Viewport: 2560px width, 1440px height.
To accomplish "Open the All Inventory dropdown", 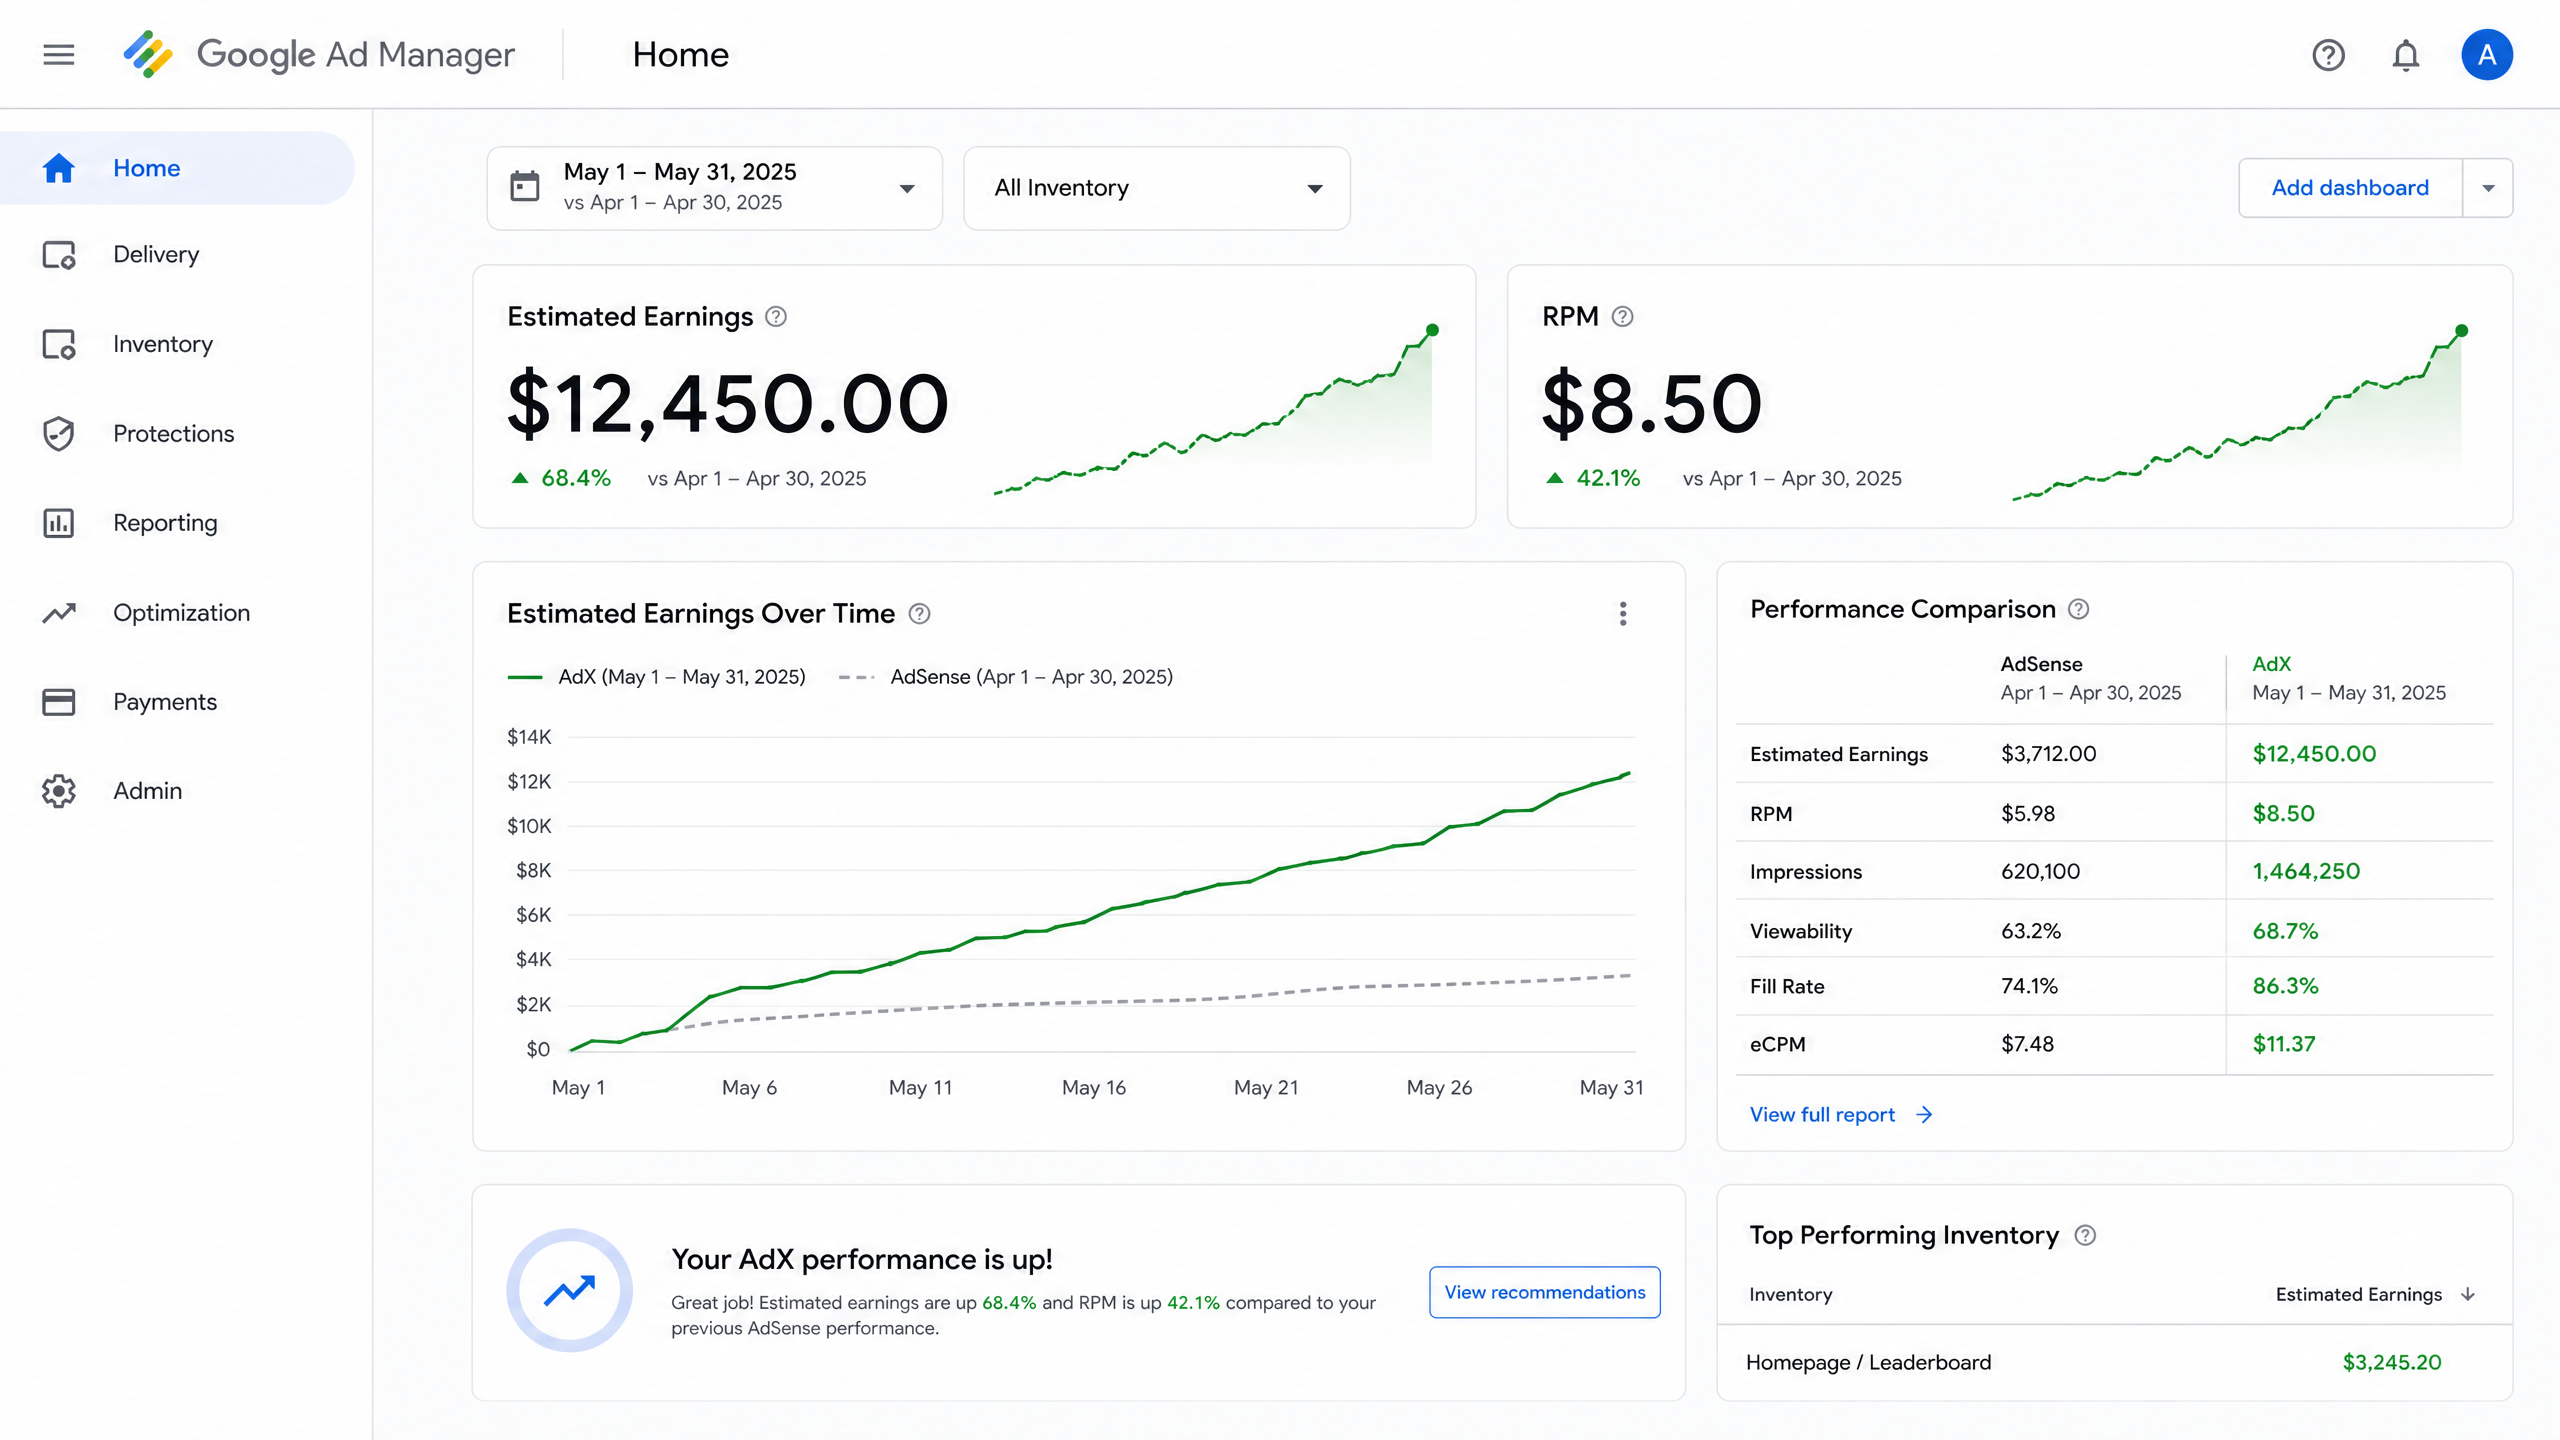I will pos(1156,188).
